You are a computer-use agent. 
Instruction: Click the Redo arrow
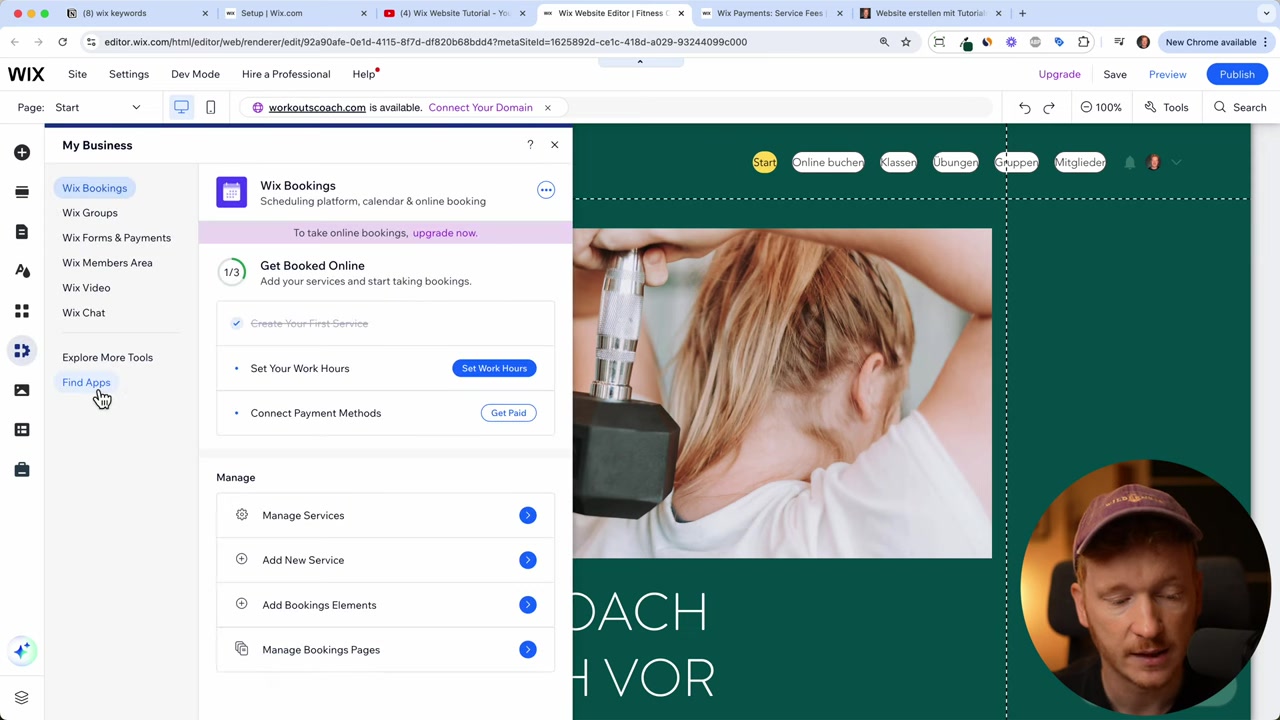point(1049,107)
